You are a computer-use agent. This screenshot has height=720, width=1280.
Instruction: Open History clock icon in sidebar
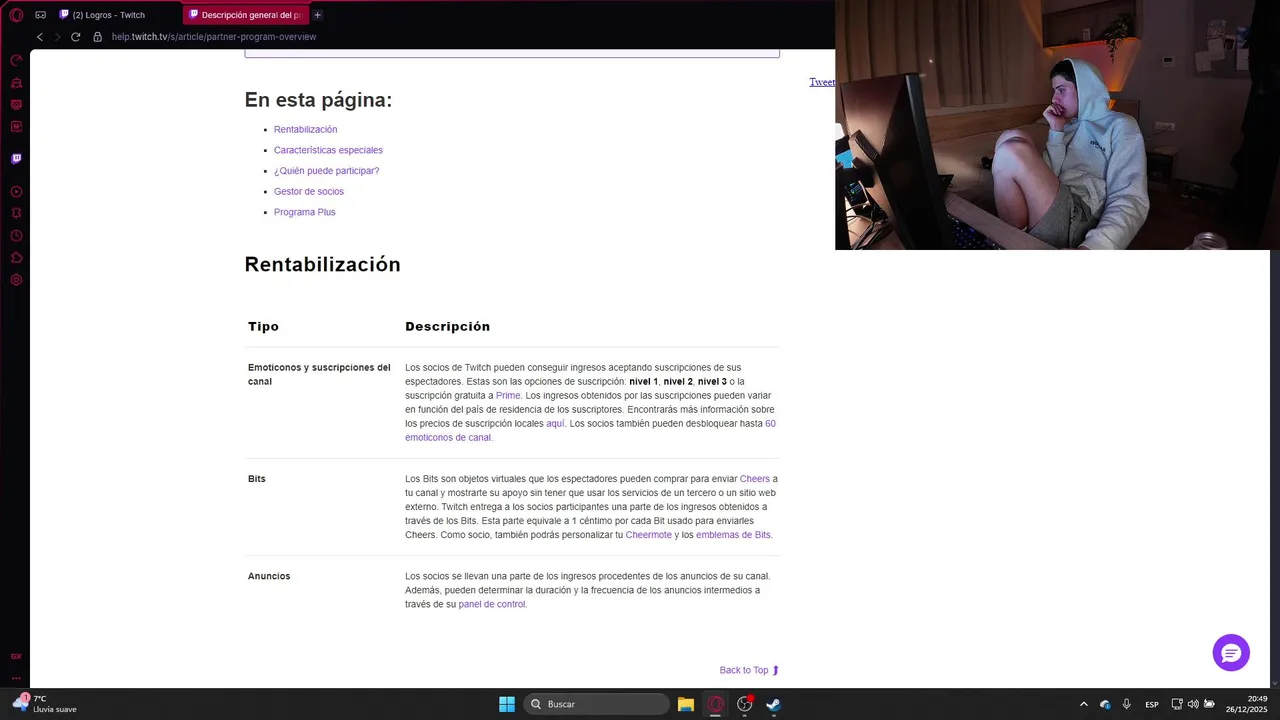16,236
